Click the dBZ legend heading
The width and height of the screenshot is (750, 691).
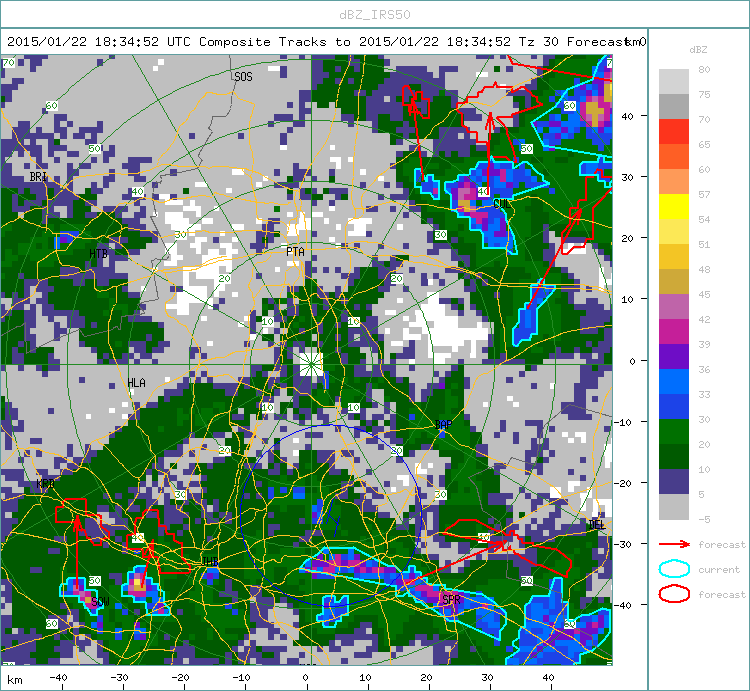698,50
